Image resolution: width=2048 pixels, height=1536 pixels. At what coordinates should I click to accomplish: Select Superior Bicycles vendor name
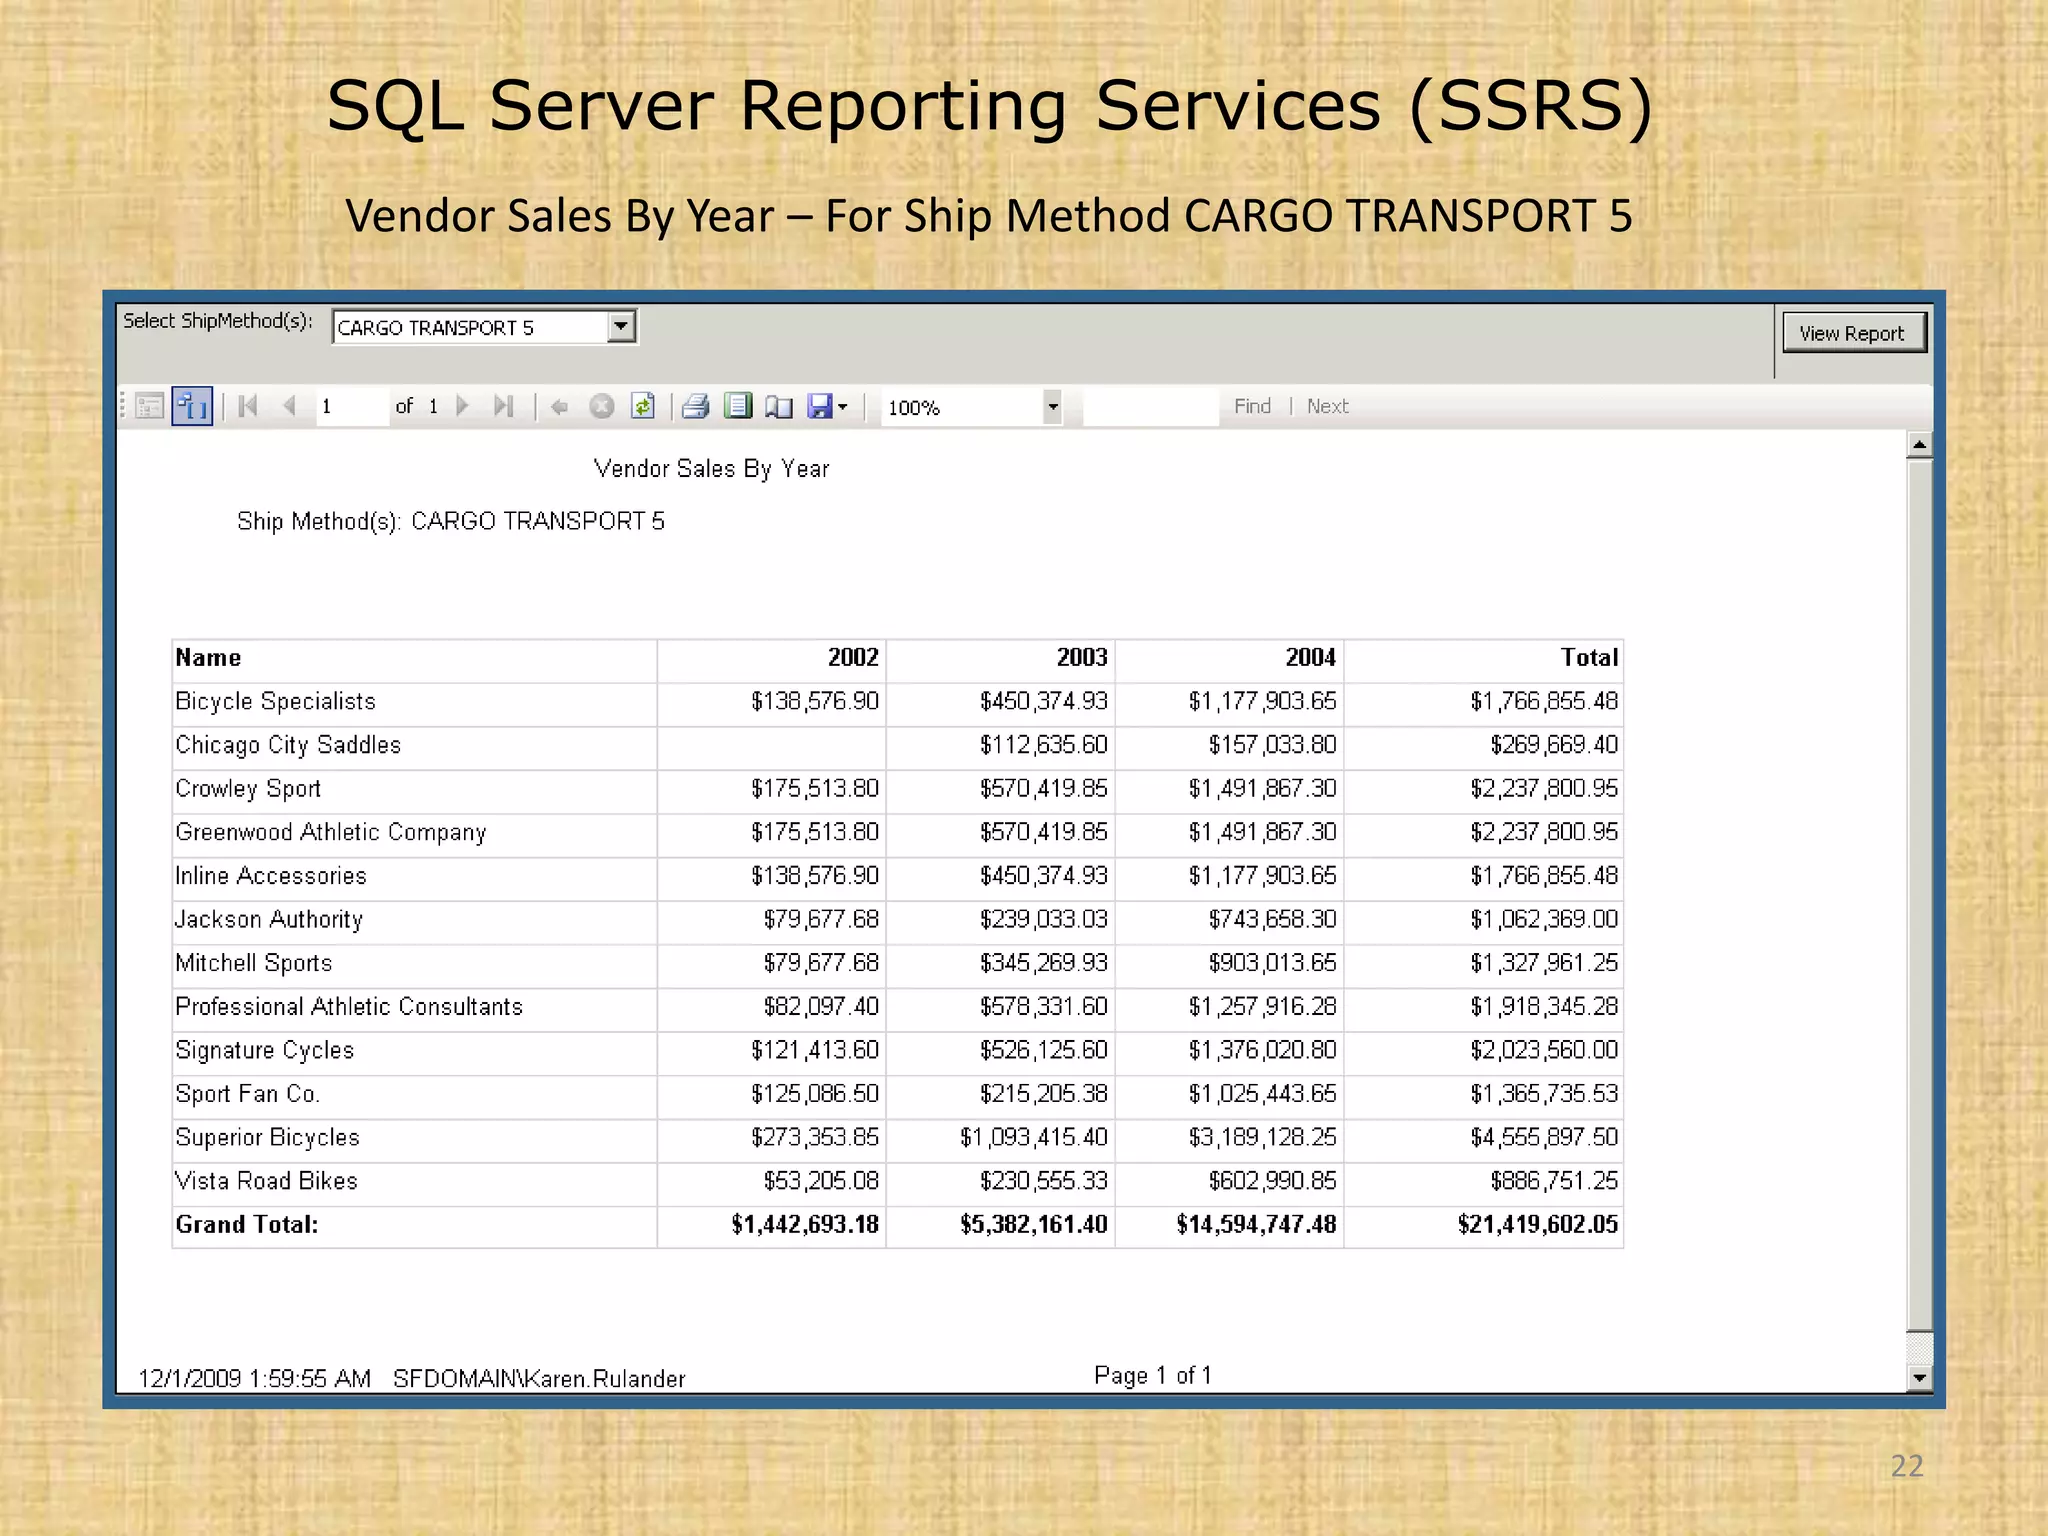tap(267, 1138)
